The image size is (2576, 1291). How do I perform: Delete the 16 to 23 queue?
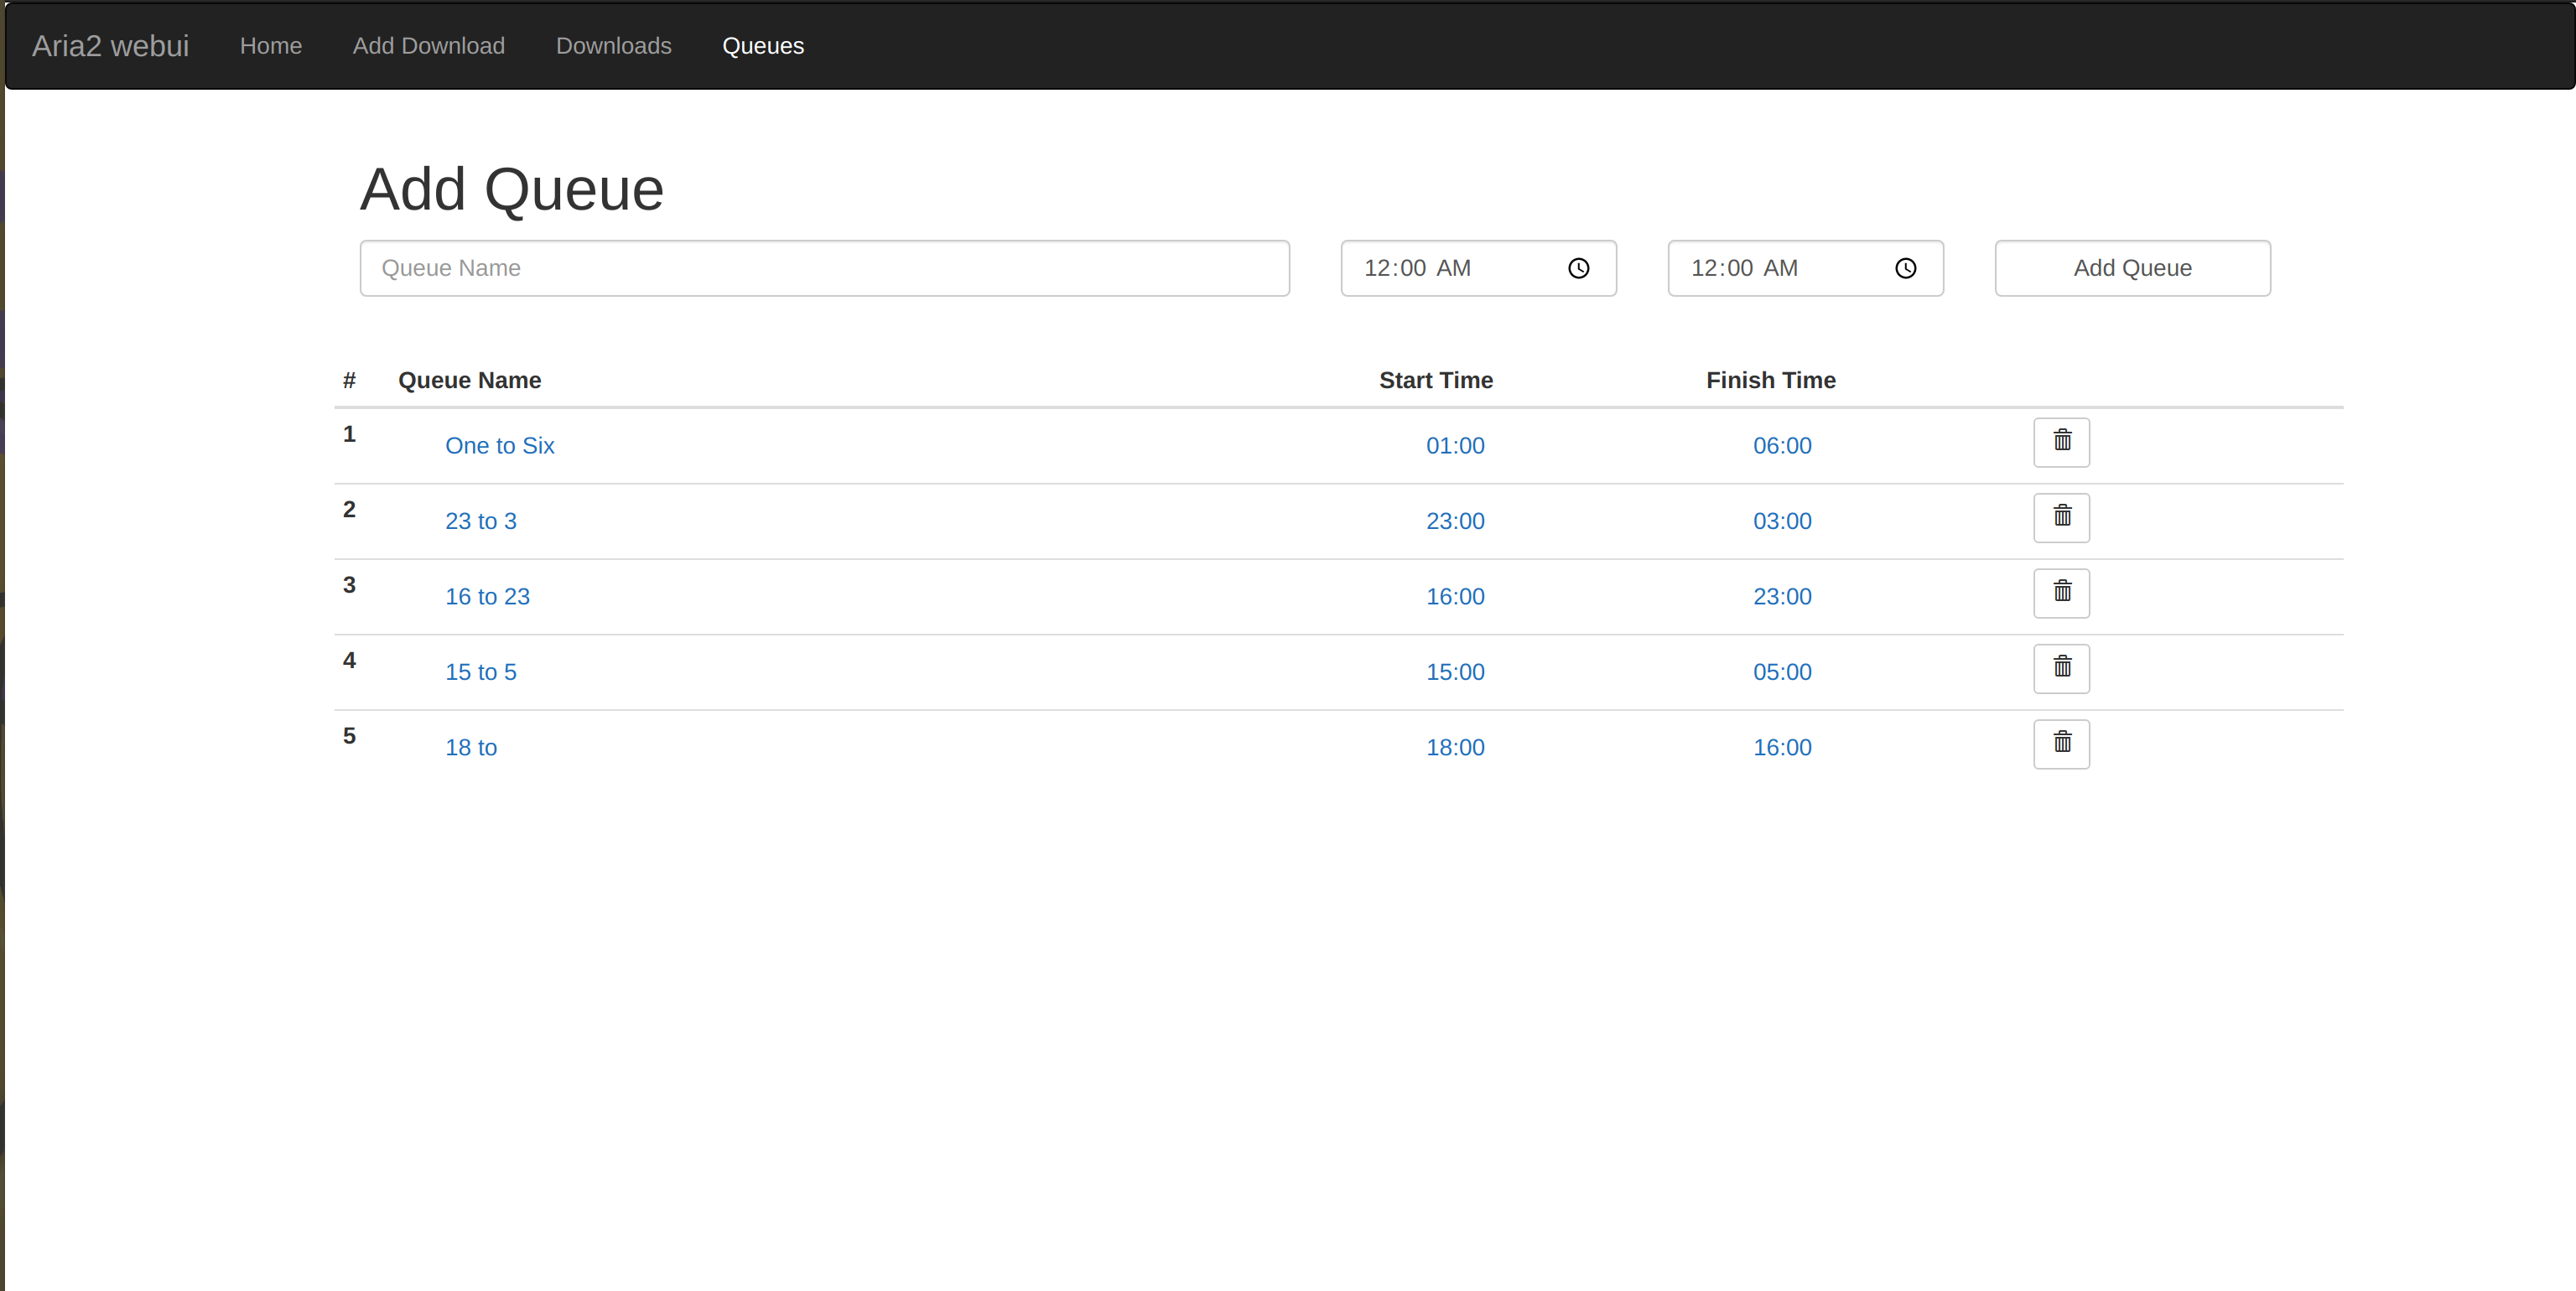(2061, 592)
